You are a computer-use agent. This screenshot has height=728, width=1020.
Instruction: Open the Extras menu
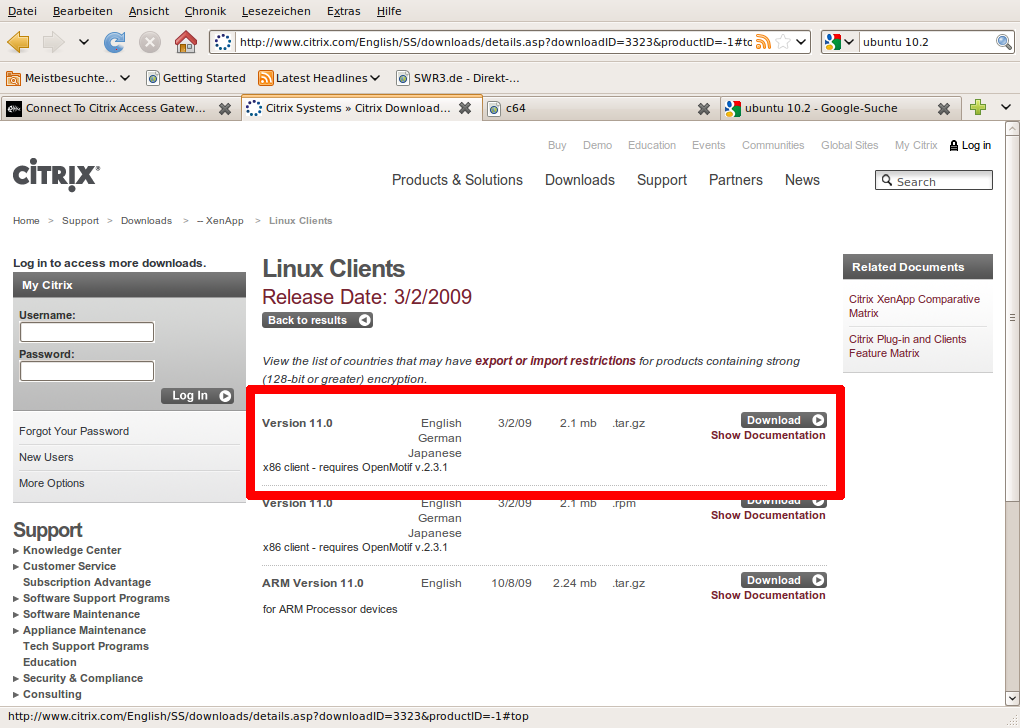click(x=343, y=11)
